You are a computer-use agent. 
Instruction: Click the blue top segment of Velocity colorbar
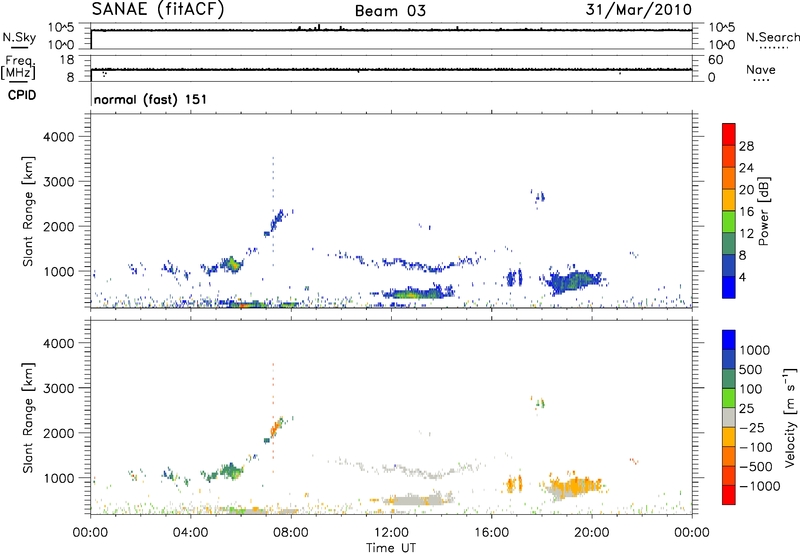729,340
